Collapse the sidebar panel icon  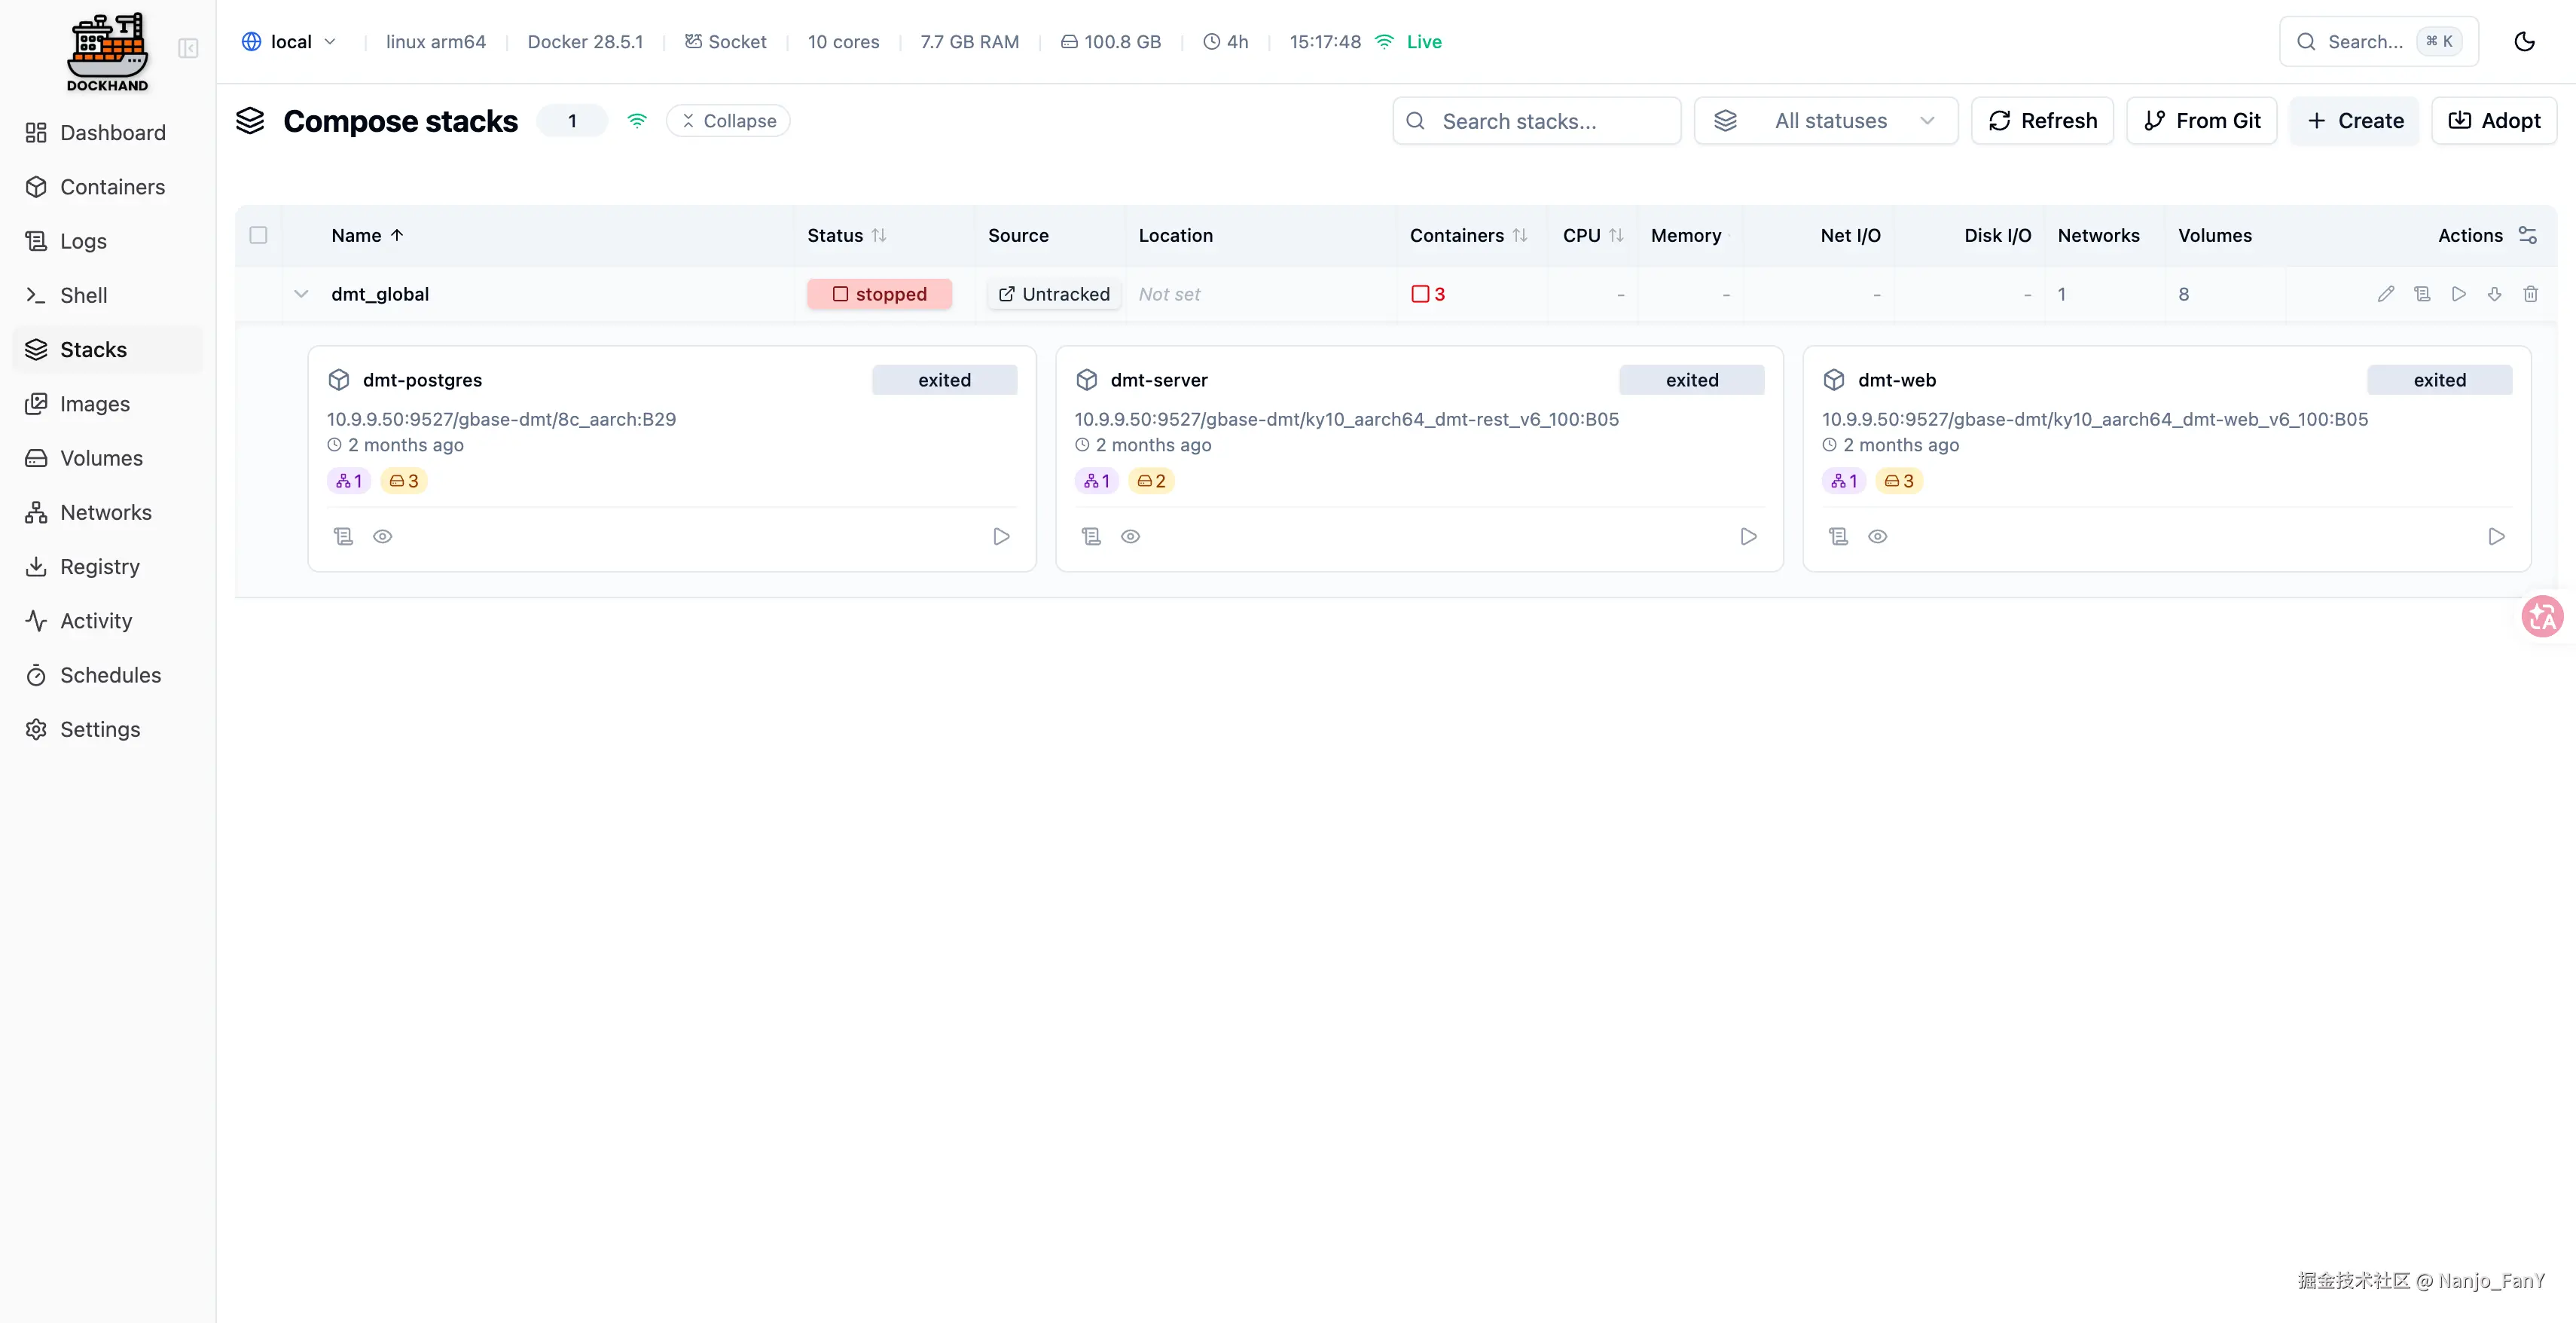188,48
